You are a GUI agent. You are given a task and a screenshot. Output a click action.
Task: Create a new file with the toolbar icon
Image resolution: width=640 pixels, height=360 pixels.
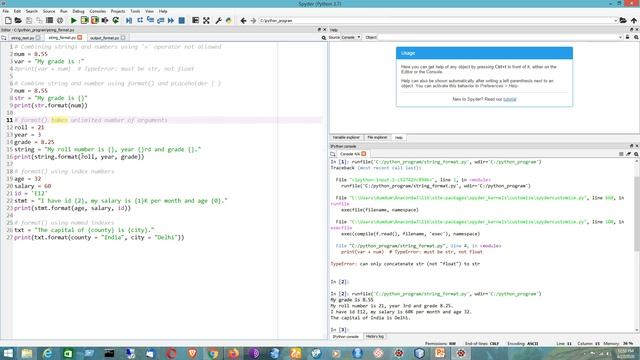coord(8,20)
